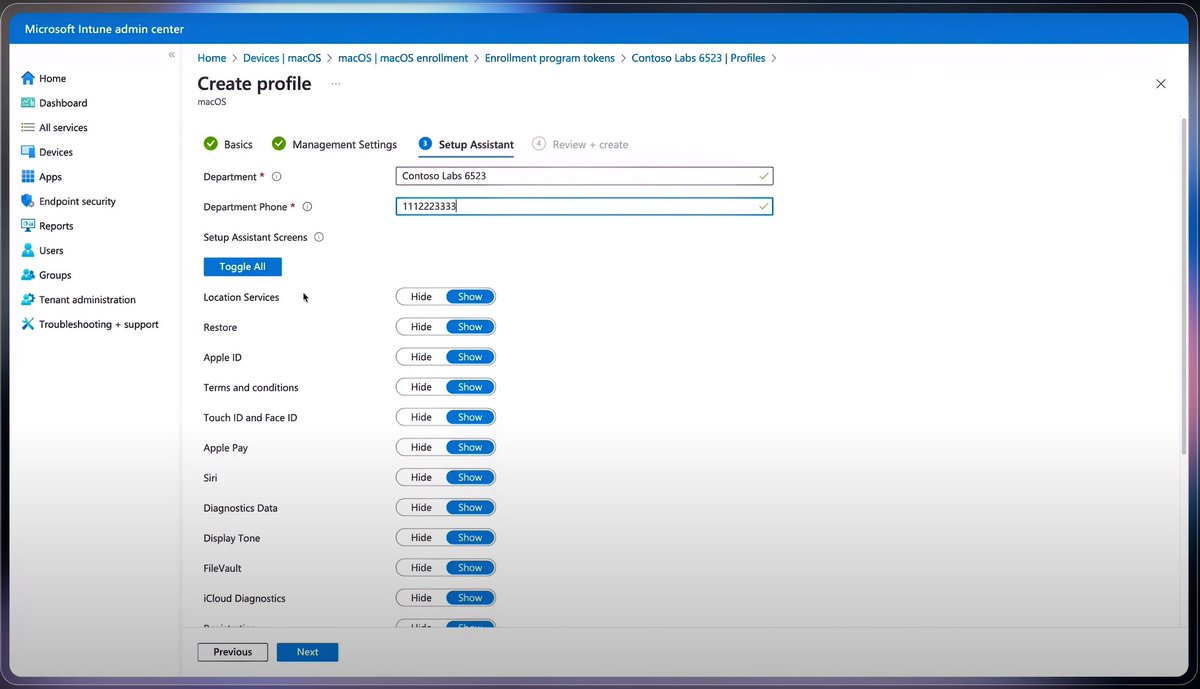Click the Groups people icon

pyautogui.click(x=28, y=275)
